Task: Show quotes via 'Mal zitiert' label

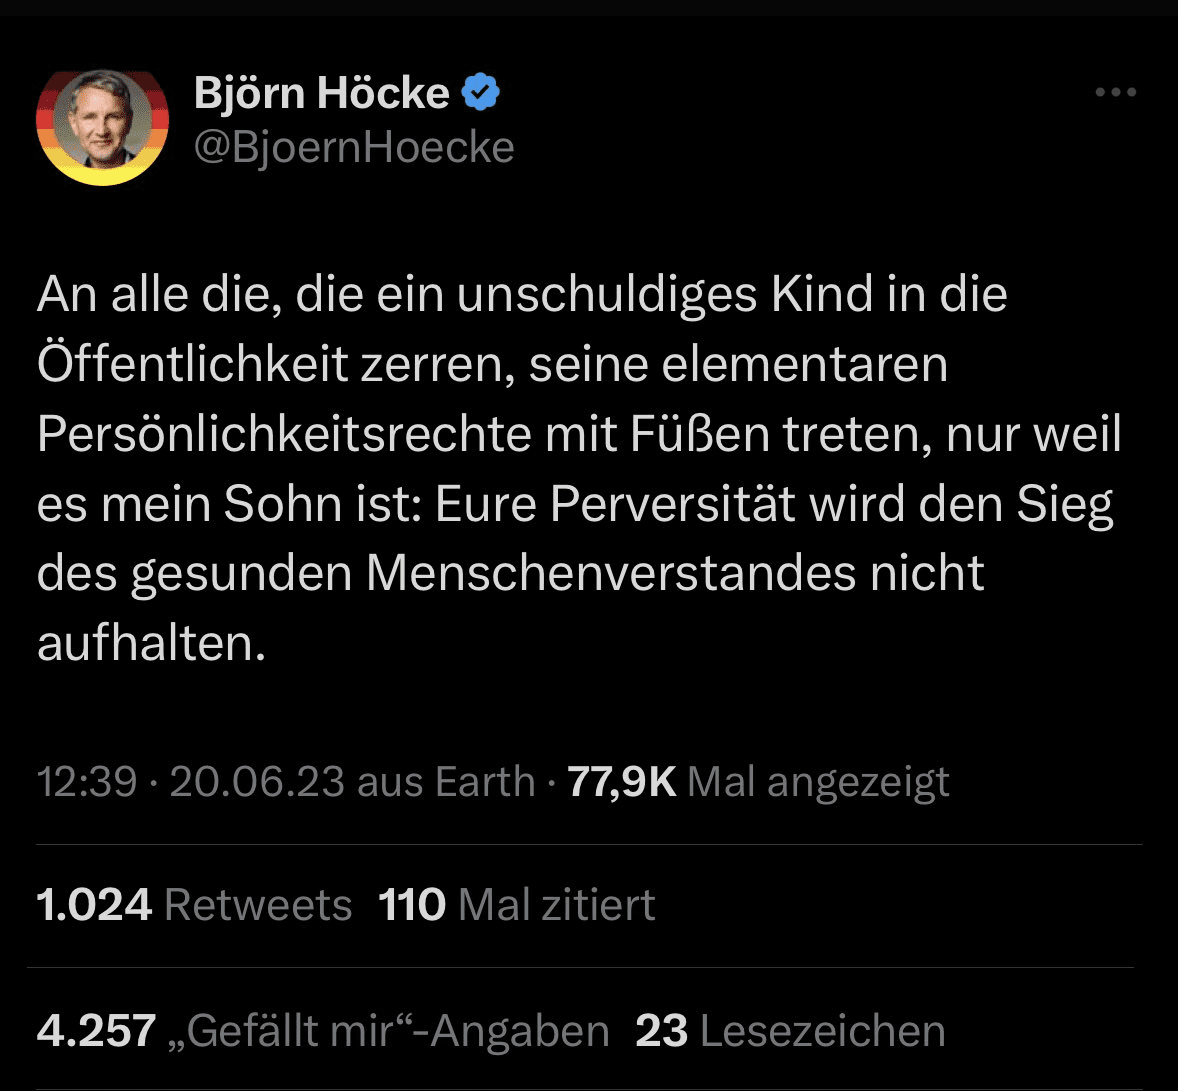Action: coord(556,905)
